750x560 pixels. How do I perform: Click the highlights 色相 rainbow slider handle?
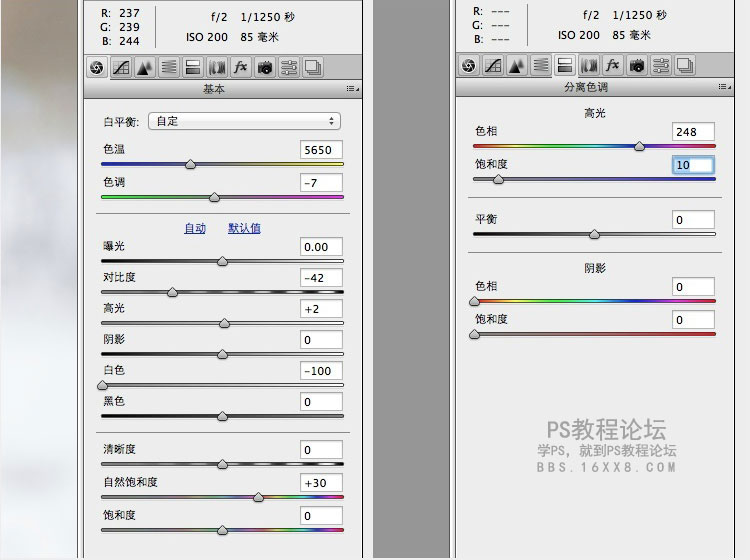[640, 146]
